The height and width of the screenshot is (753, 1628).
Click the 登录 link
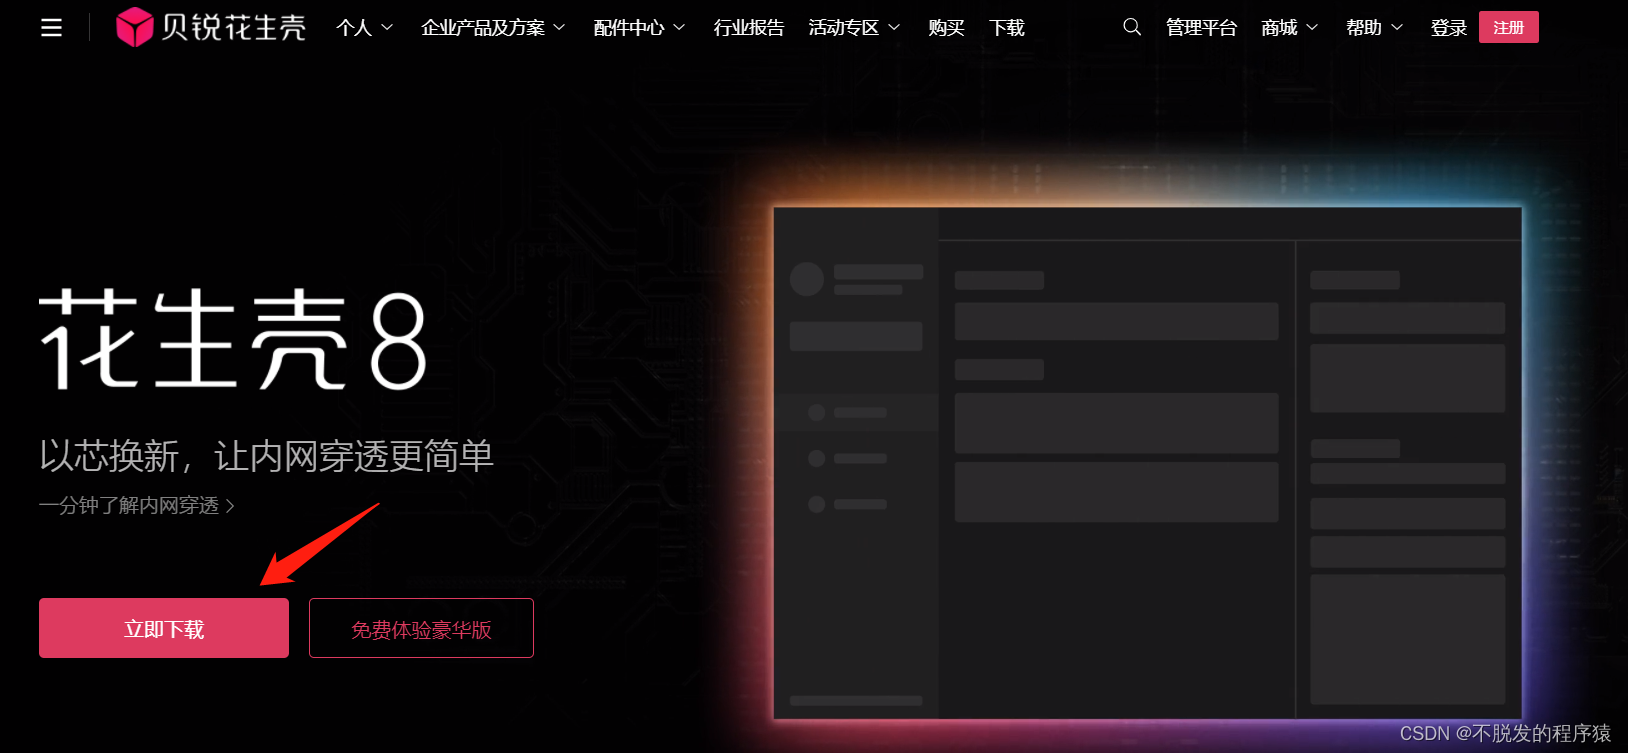1448,28
